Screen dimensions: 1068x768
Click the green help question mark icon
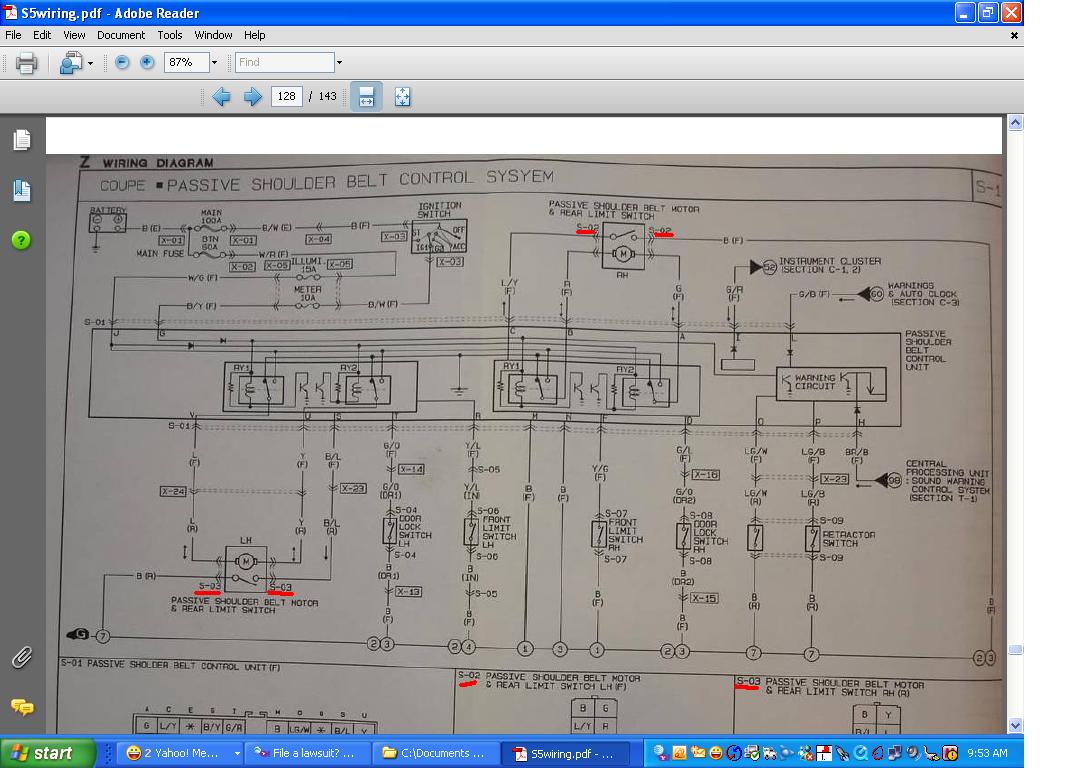(21, 240)
